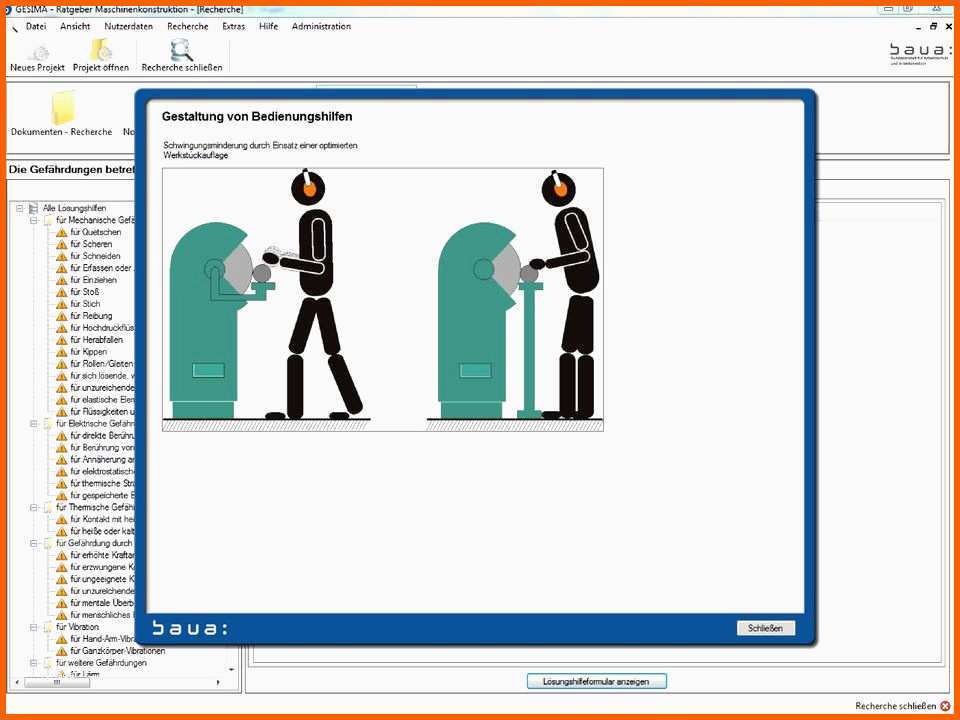This screenshot has width=960, height=720.
Task: Collapse the für Gefährdung durch branch
Action: click(x=34, y=543)
